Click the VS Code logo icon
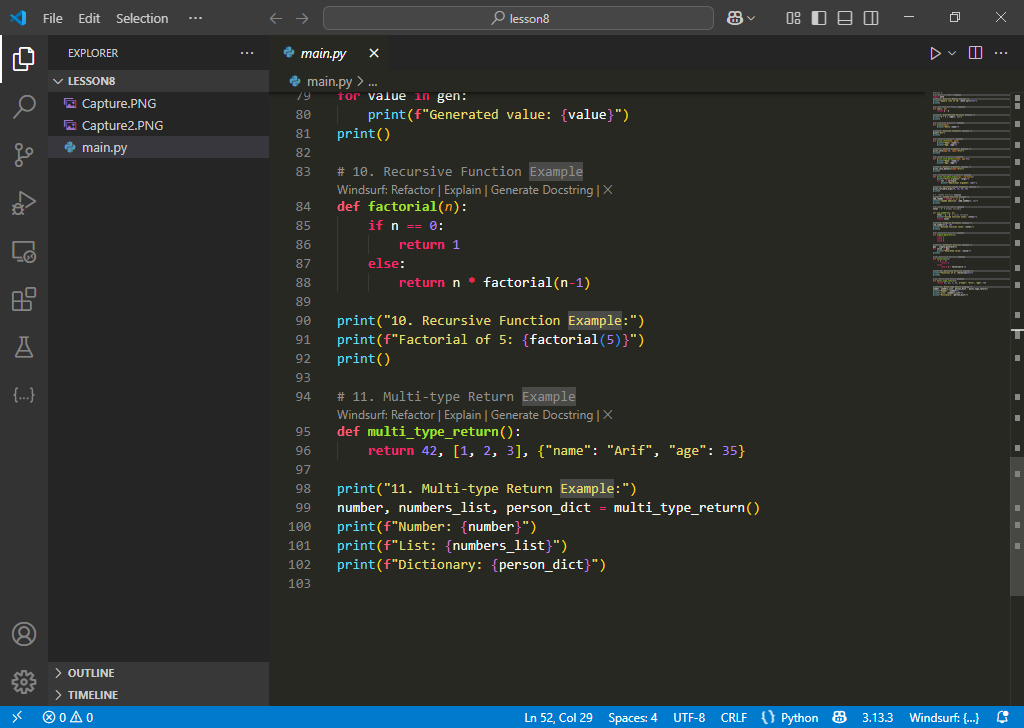The image size is (1024, 728). [x=18, y=18]
